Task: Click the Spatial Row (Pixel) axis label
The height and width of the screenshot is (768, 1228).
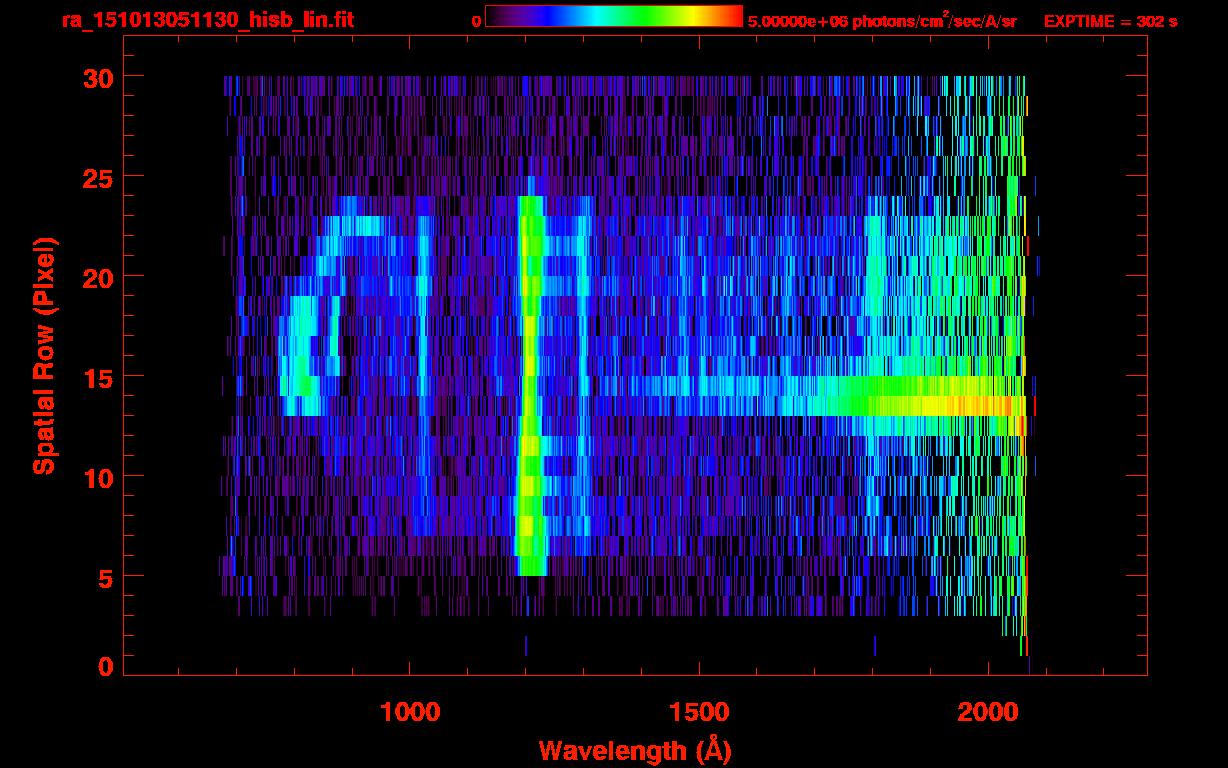Action: click(x=45, y=355)
